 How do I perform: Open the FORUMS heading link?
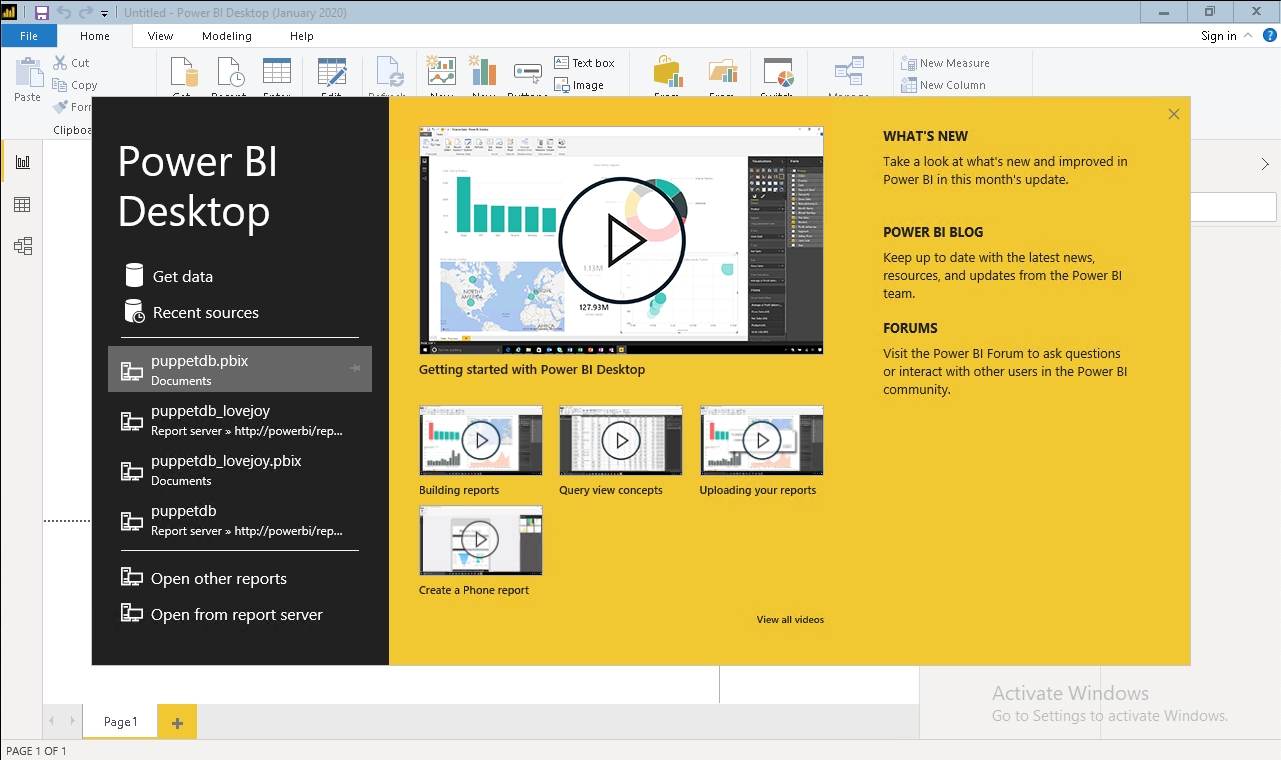tap(910, 328)
